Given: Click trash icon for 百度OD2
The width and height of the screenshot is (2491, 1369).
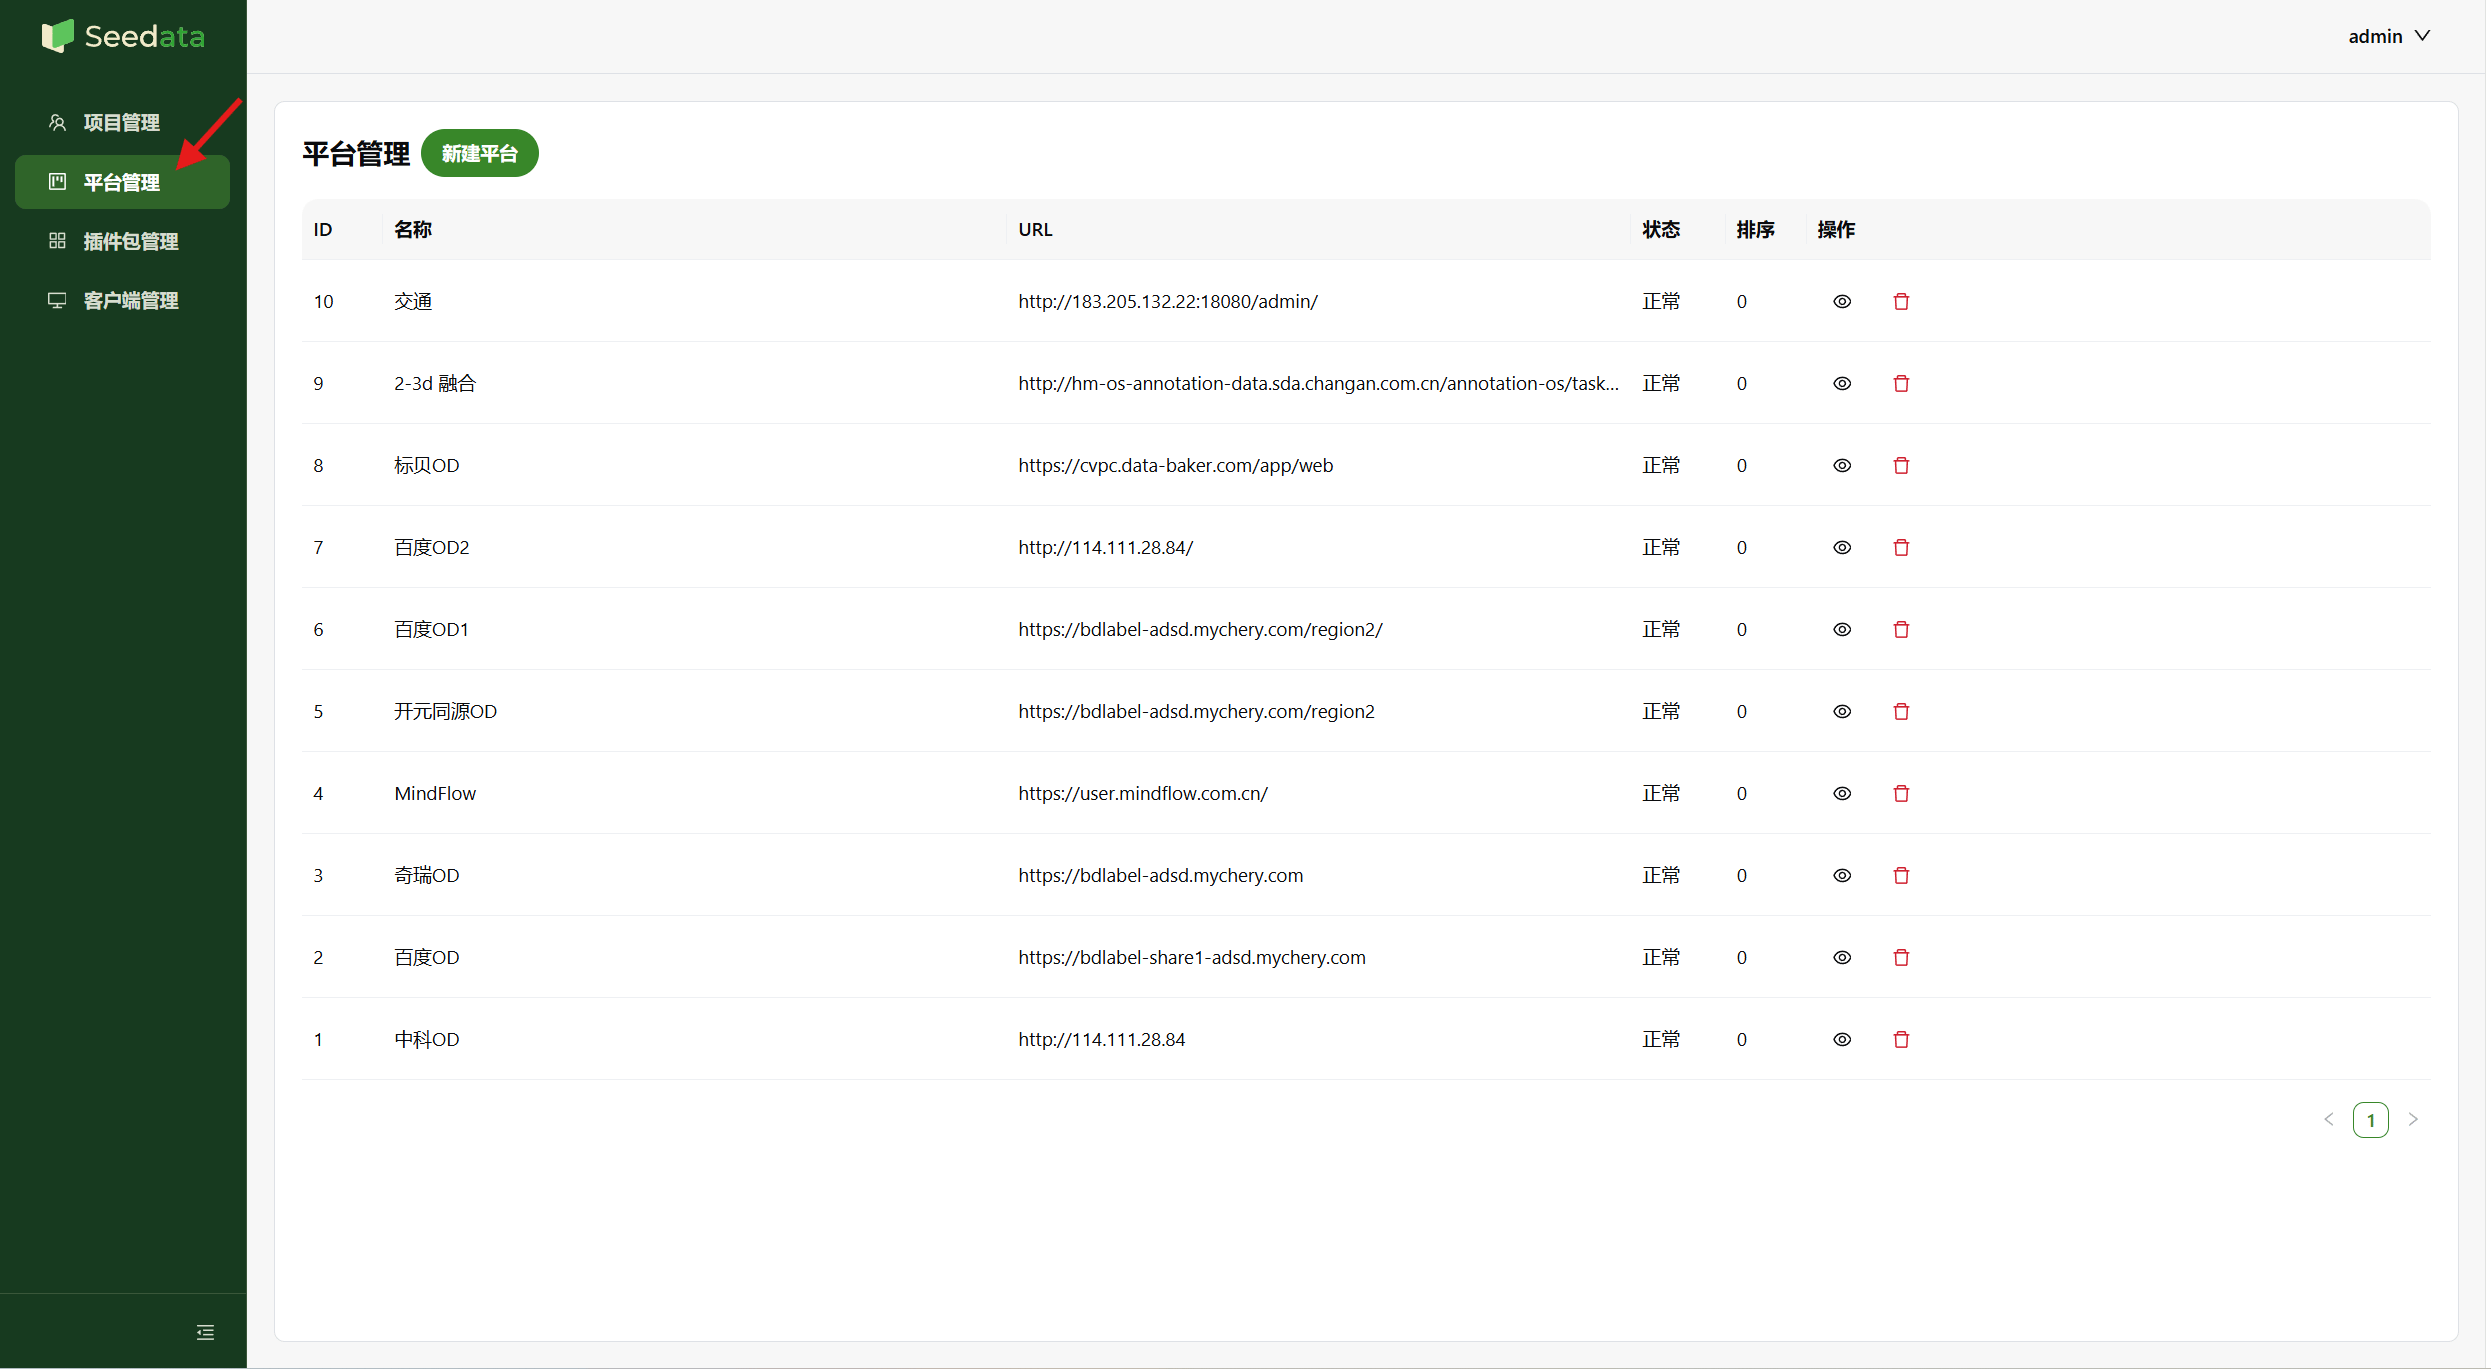Looking at the screenshot, I should pos(1901,547).
